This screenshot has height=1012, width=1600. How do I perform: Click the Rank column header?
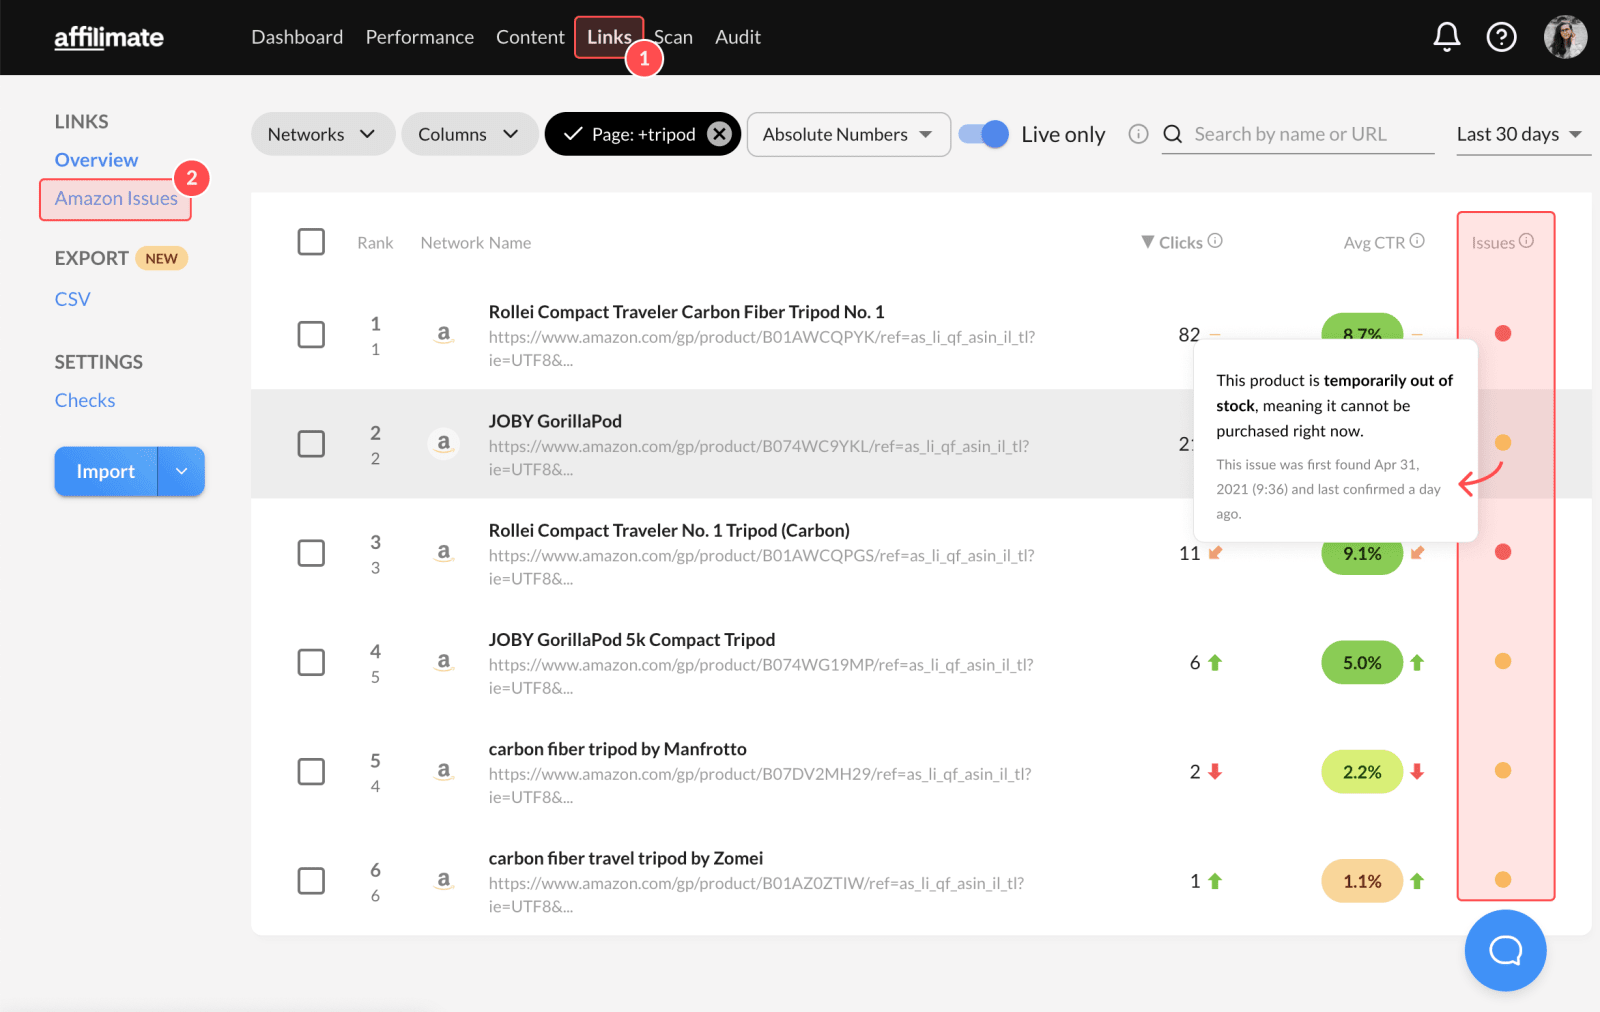(375, 242)
